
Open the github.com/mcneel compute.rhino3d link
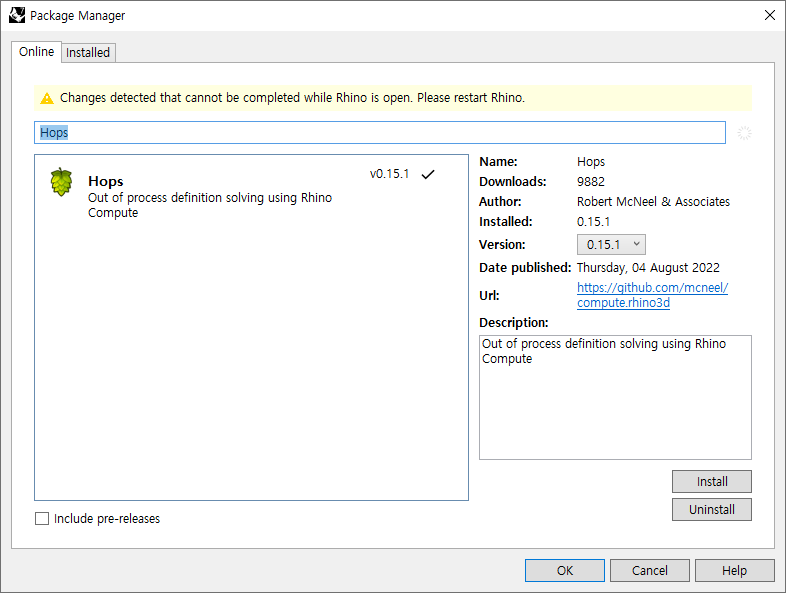pyautogui.click(x=652, y=295)
